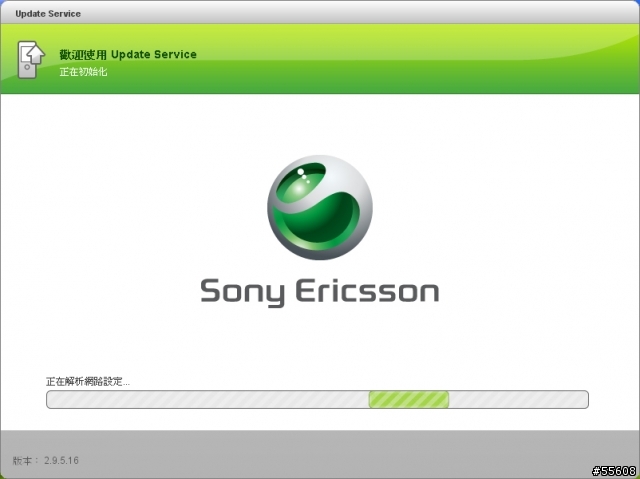640x479 pixels.
Task: Click the phone update icon in header
Action: [x=31, y=60]
